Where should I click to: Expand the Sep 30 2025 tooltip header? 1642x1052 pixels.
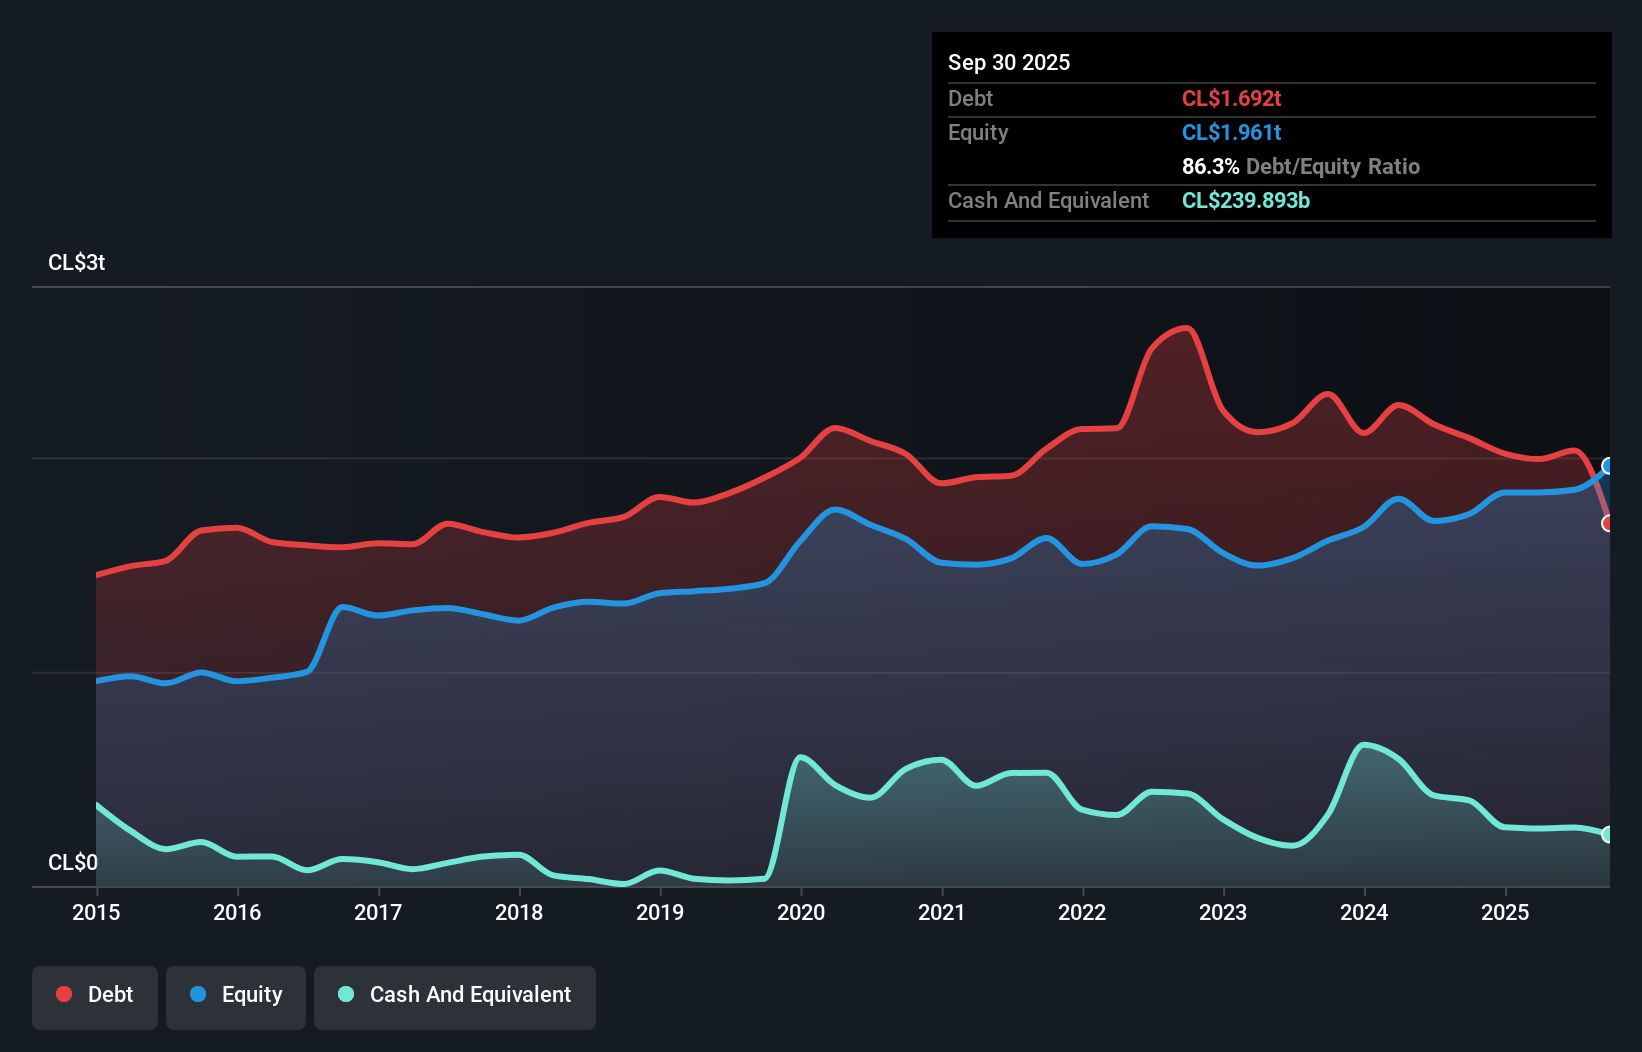coord(1009,62)
